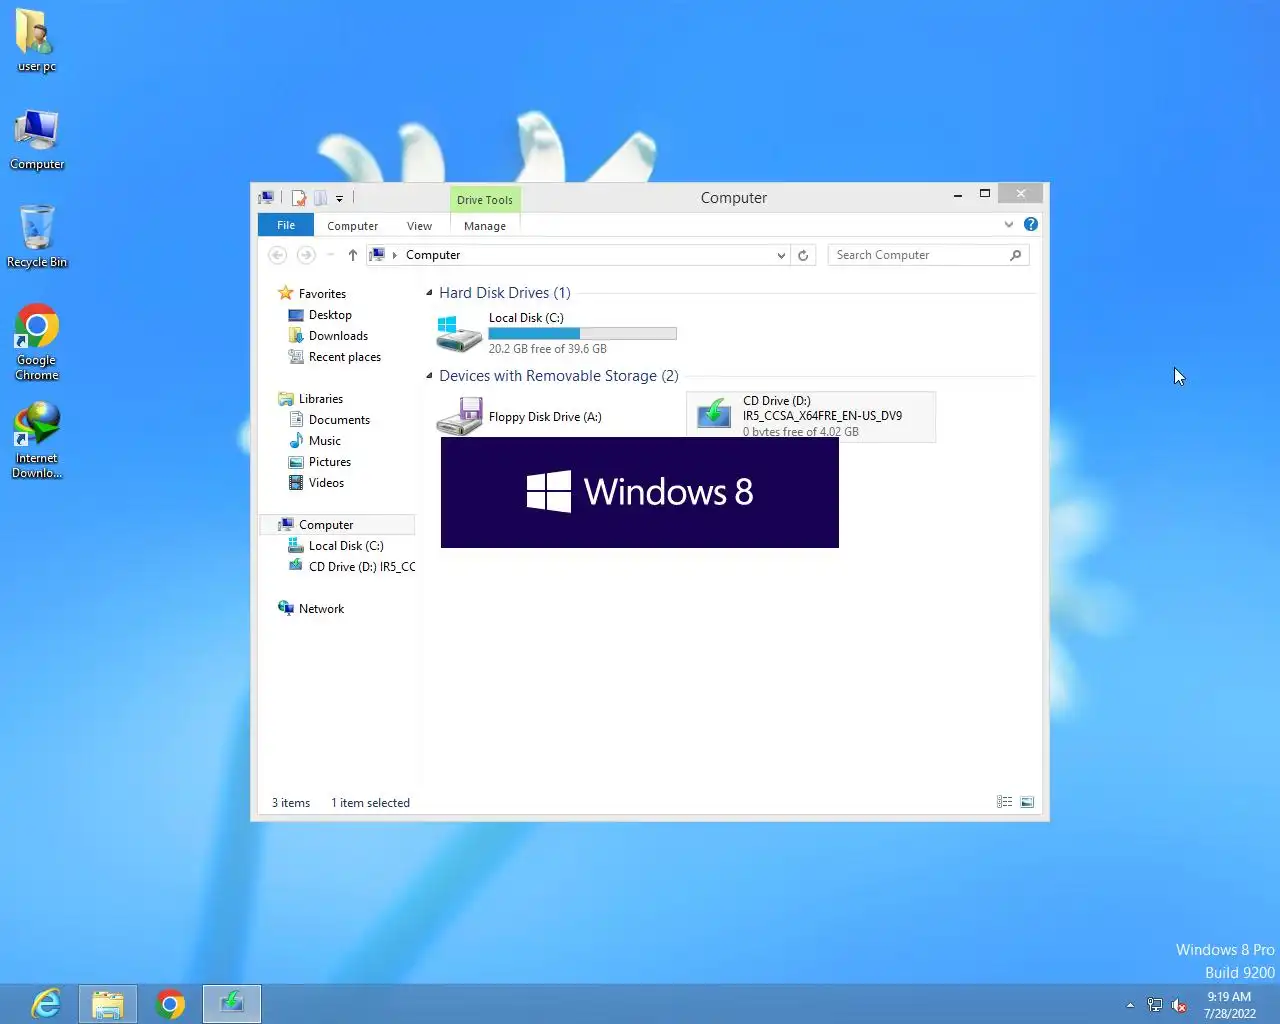
Task: Select the Local Disk (C:) drive icon
Action: 459,333
